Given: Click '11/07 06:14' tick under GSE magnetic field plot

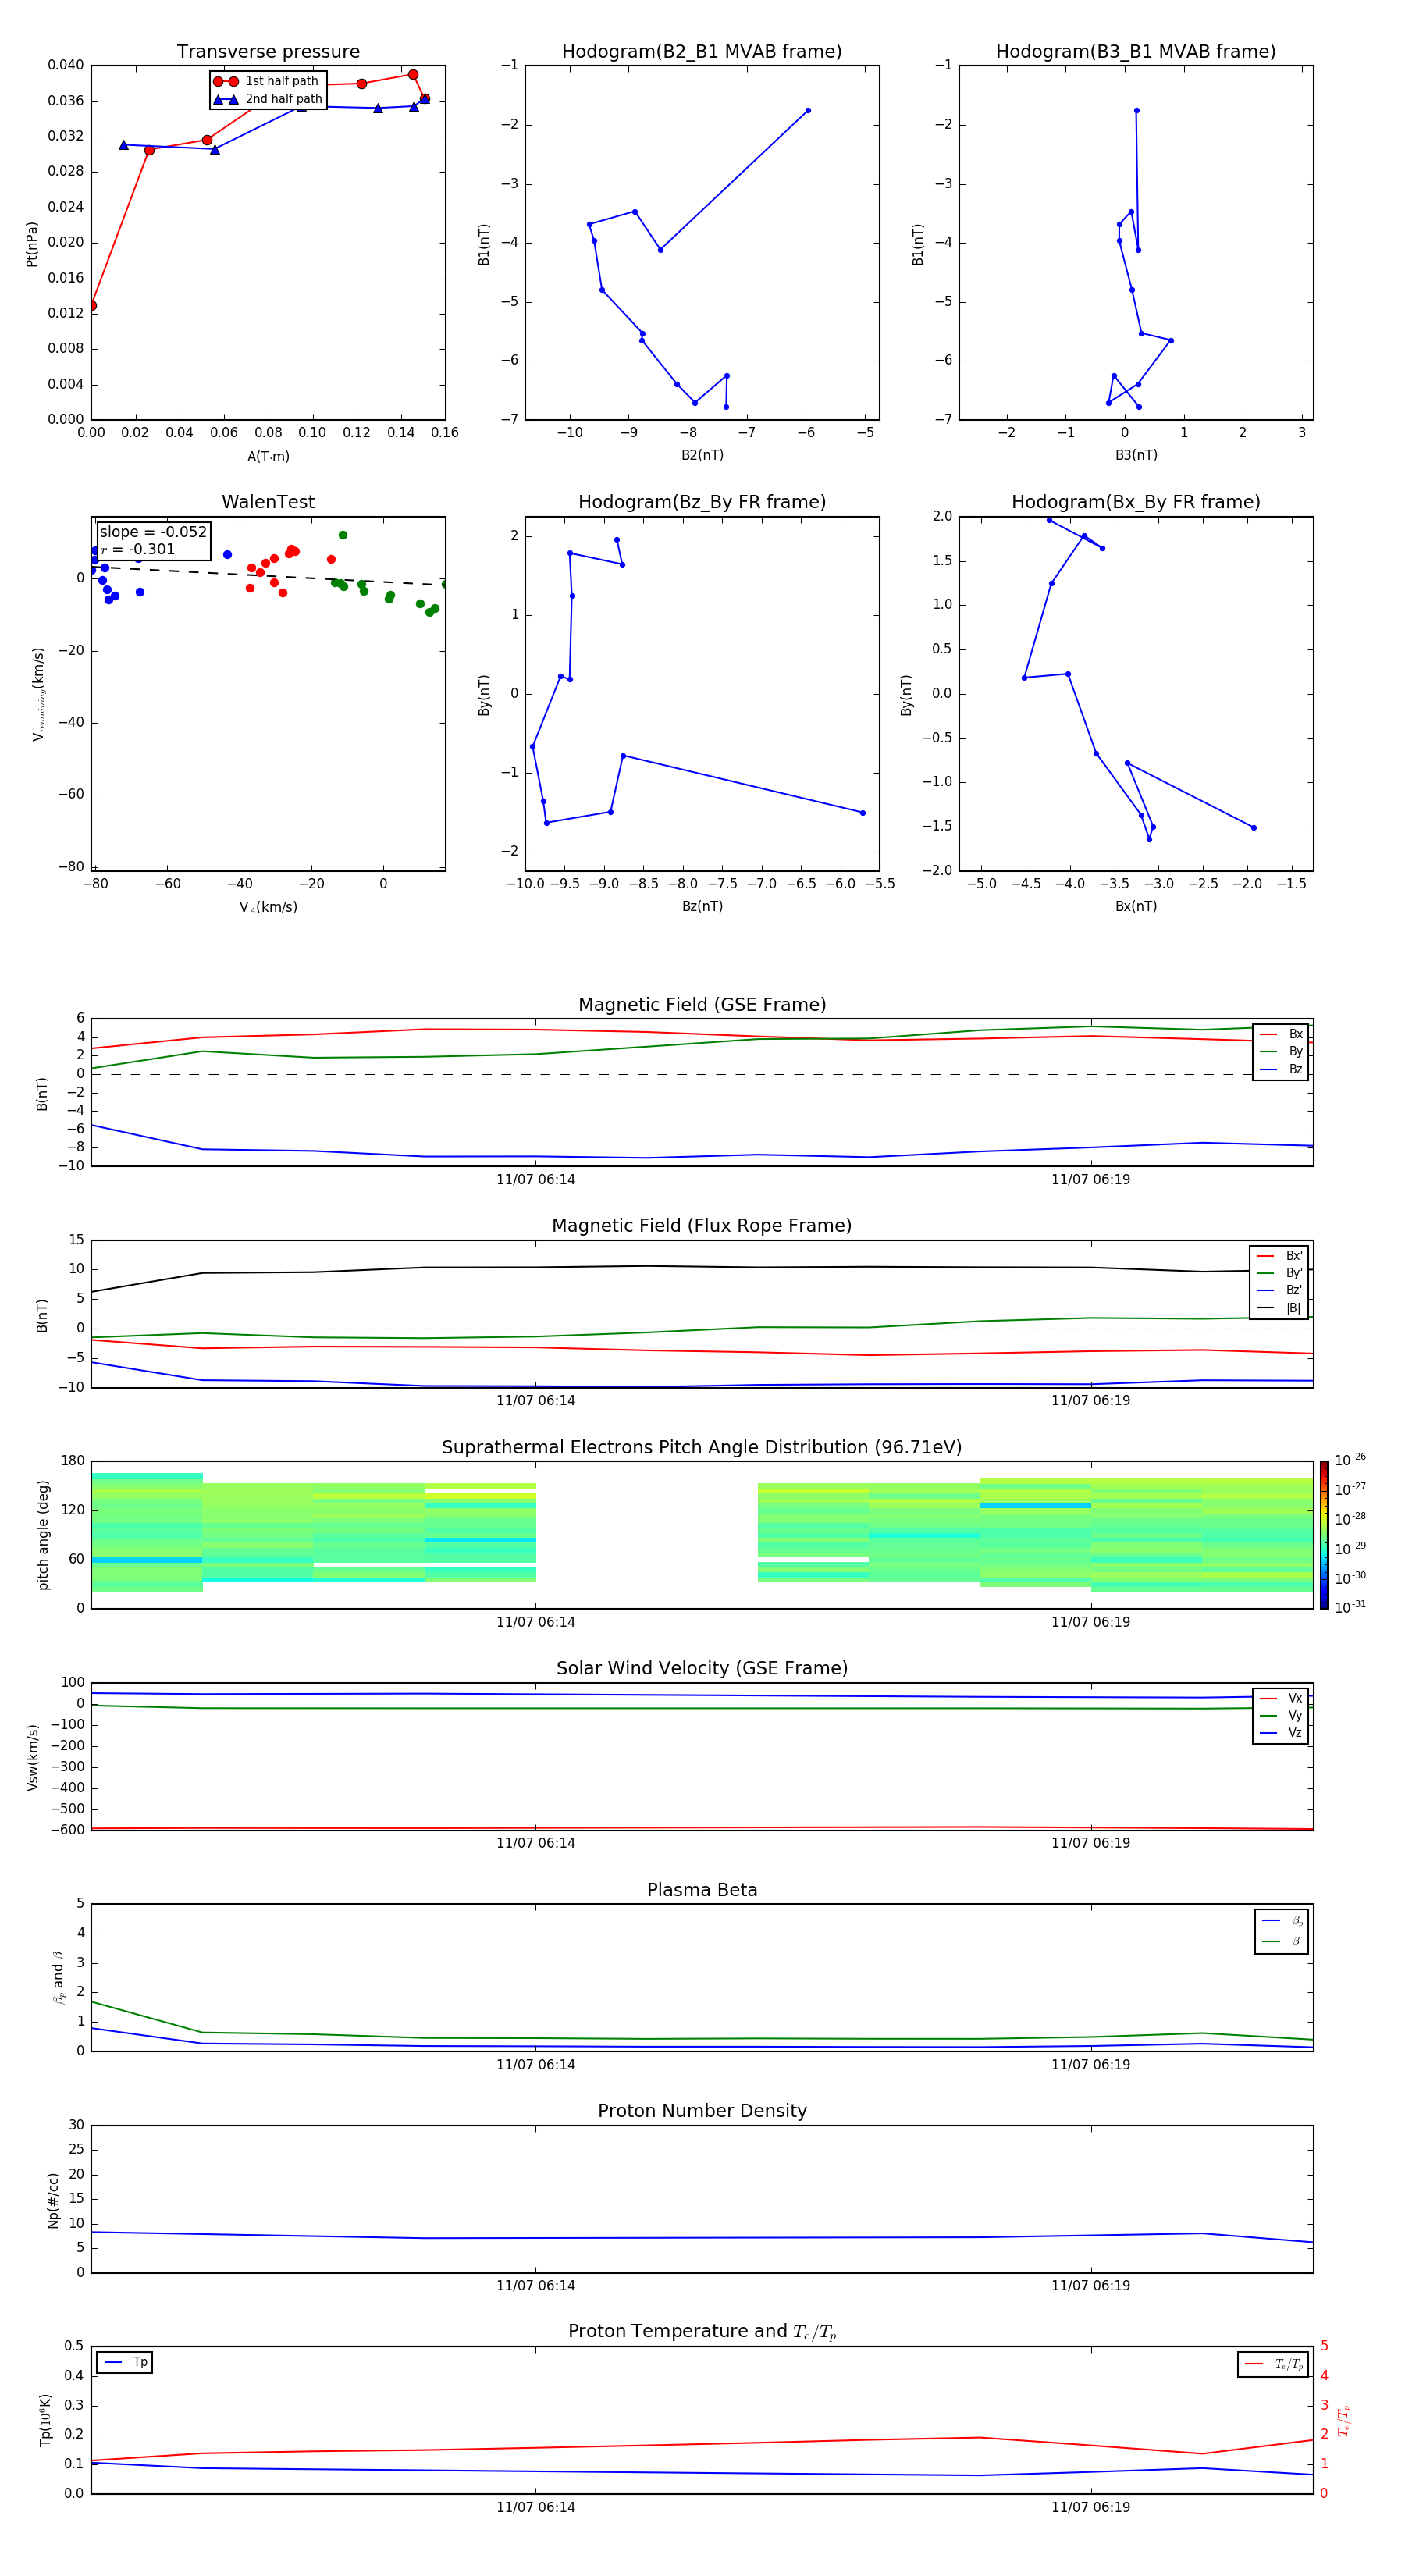Looking at the screenshot, I should click(536, 1180).
